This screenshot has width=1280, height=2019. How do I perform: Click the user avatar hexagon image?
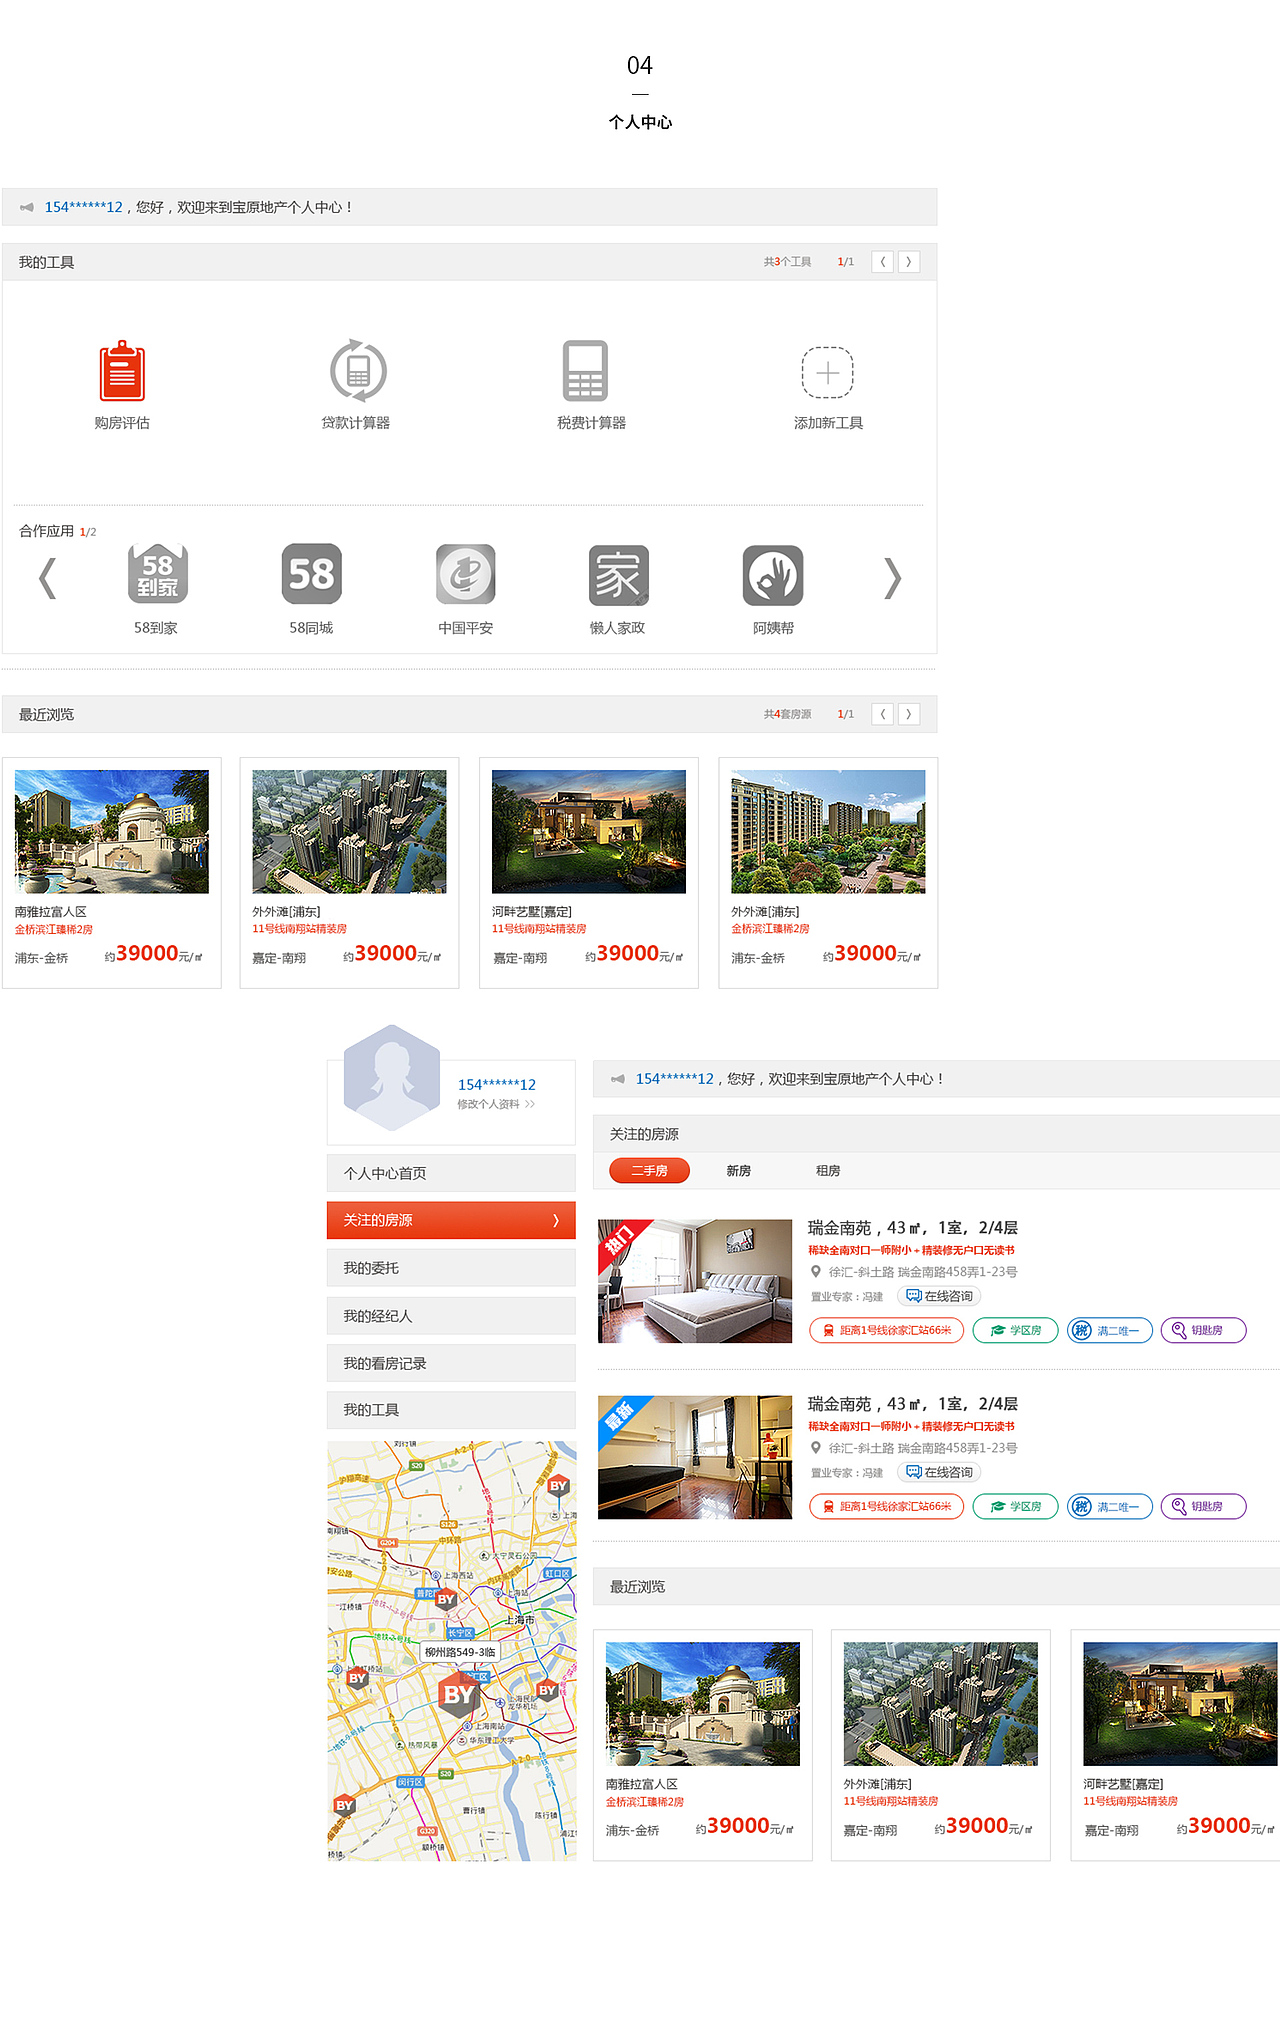coord(392,1078)
